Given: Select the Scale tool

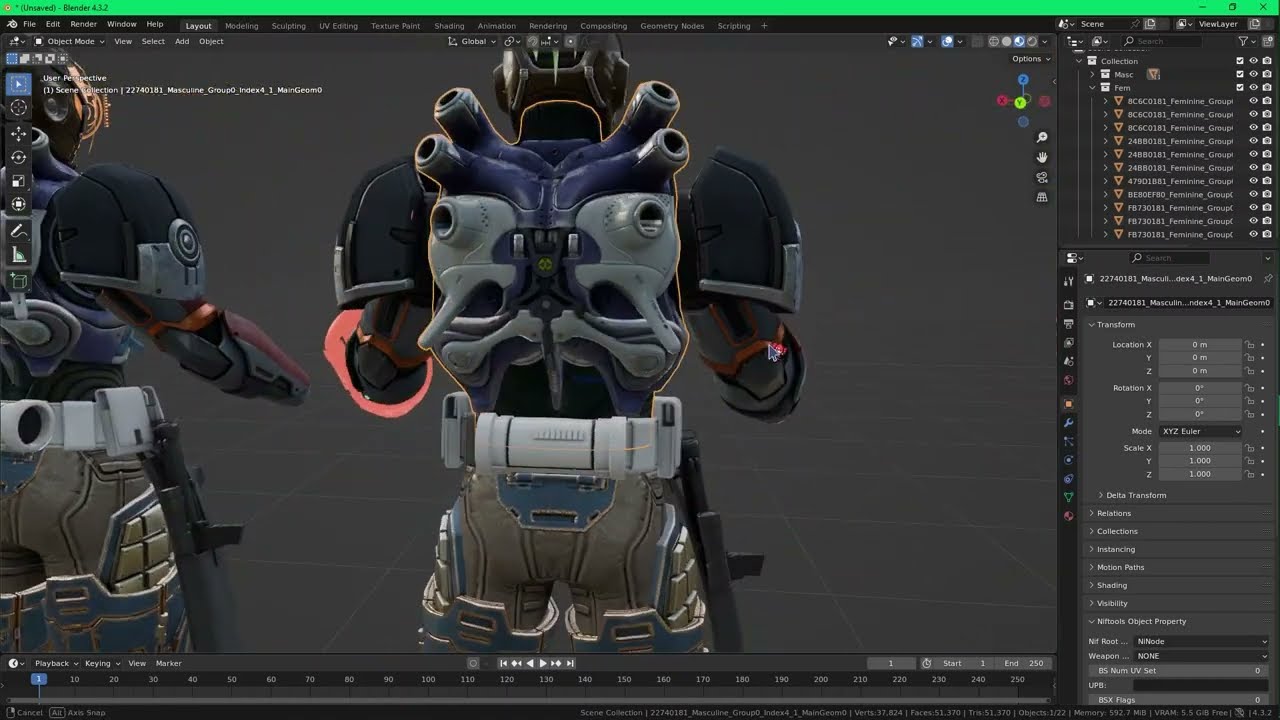Looking at the screenshot, I should tap(18, 181).
